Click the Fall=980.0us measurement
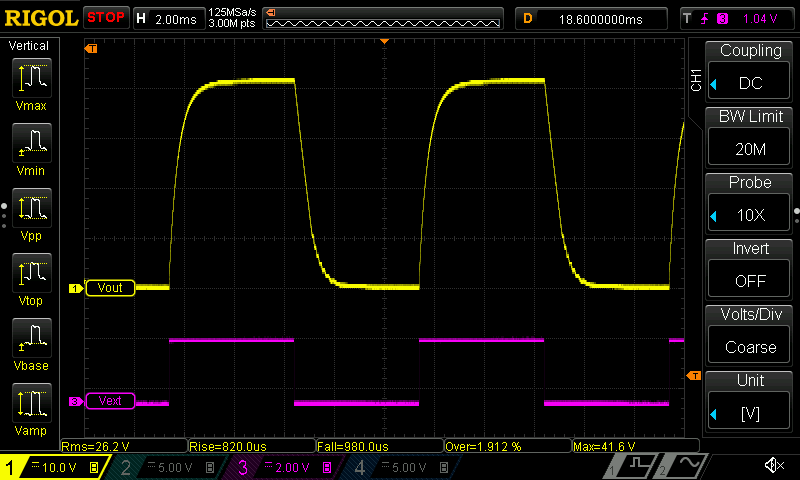The width and height of the screenshot is (800, 480). 380,446
